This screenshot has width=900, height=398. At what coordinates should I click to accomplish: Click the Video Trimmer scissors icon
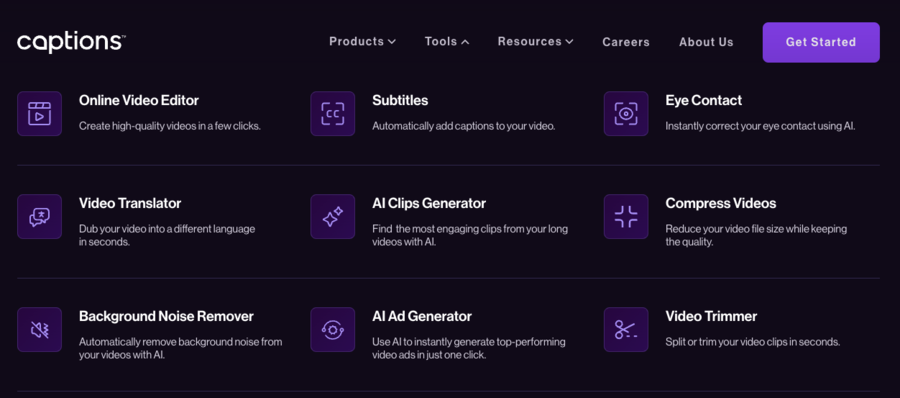[x=626, y=330]
